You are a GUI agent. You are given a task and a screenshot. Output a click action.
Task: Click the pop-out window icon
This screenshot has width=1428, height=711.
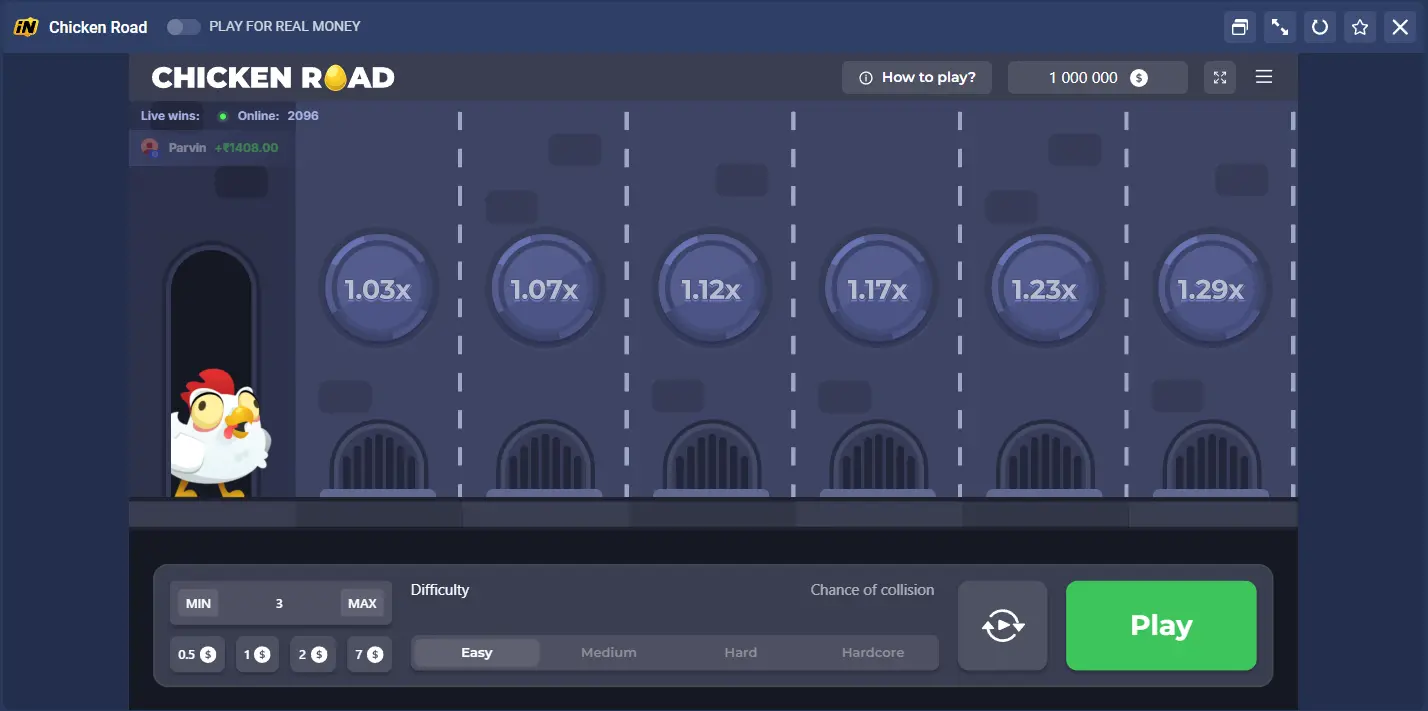point(1240,27)
